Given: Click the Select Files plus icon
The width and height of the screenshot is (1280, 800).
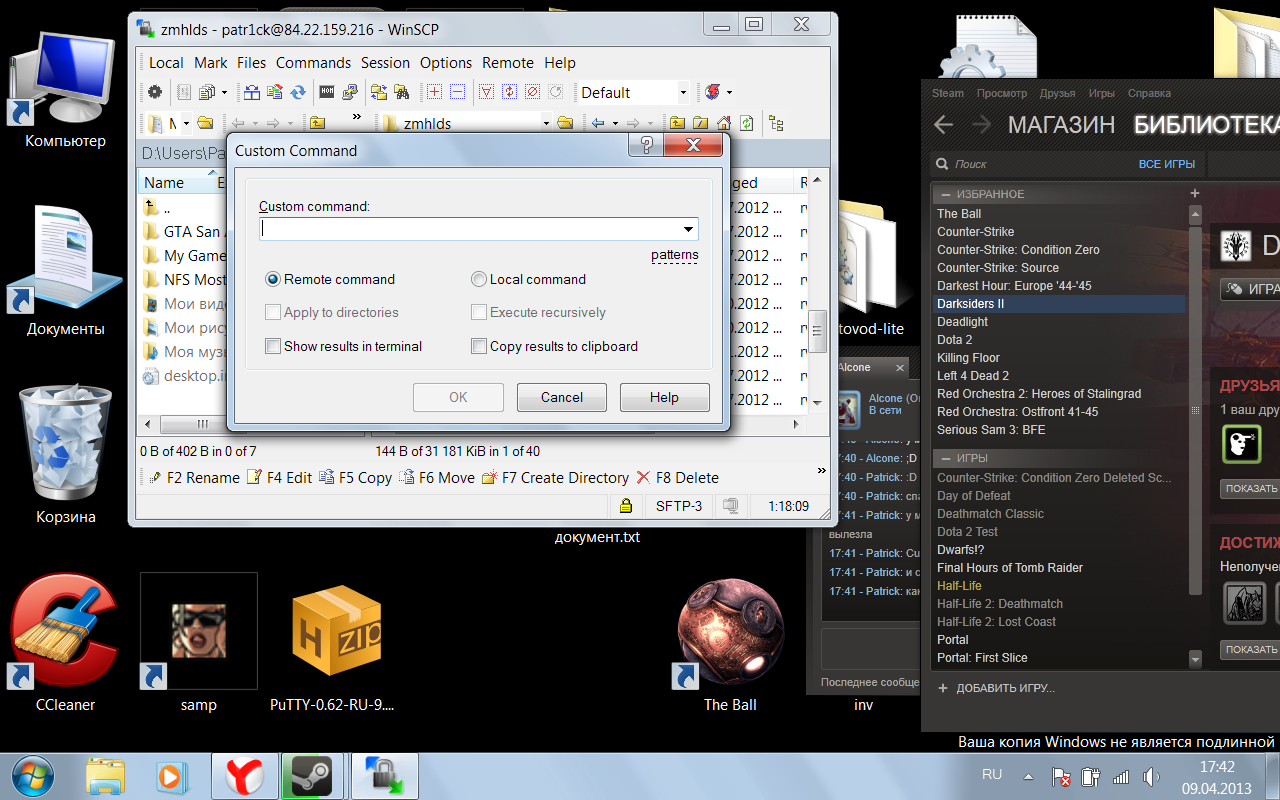Looking at the screenshot, I should [434, 92].
